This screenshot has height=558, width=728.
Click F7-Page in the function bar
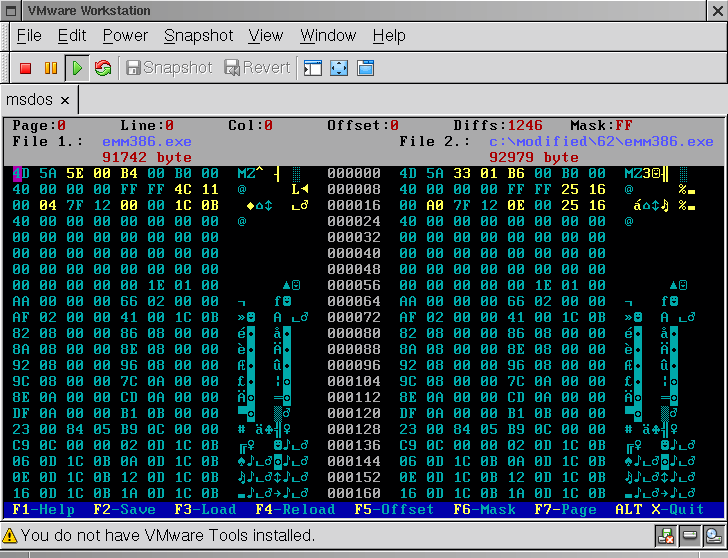click(x=566, y=509)
